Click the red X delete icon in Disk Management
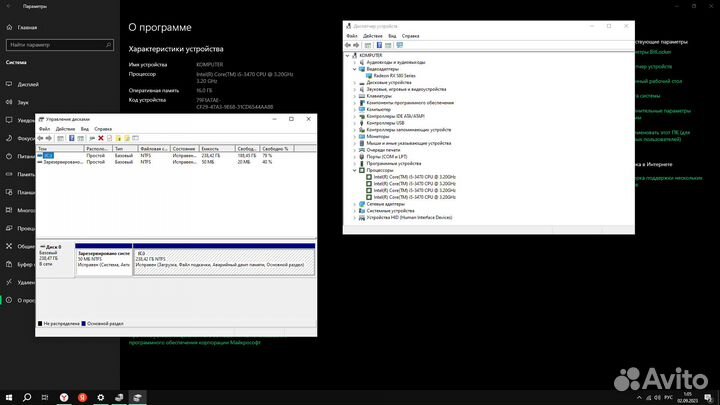 point(101,138)
